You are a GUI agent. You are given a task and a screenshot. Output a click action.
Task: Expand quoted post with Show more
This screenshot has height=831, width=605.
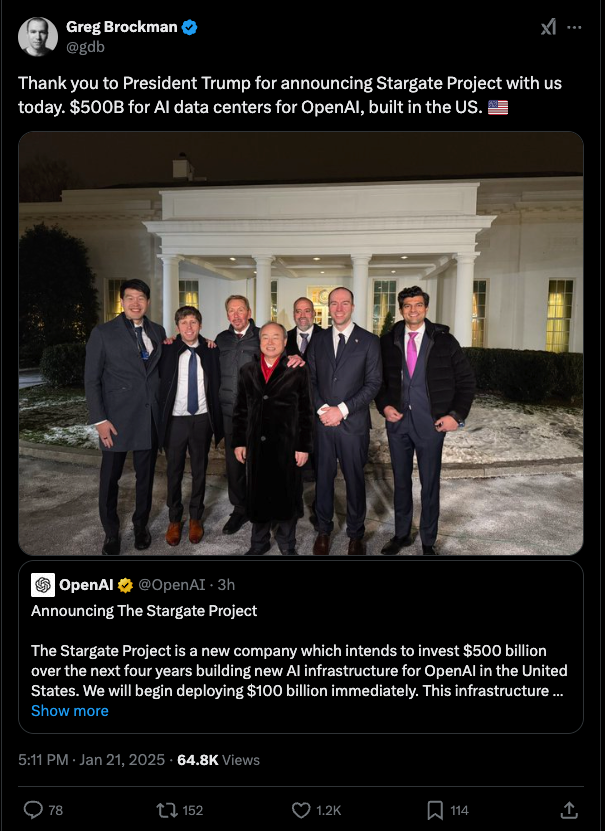70,711
